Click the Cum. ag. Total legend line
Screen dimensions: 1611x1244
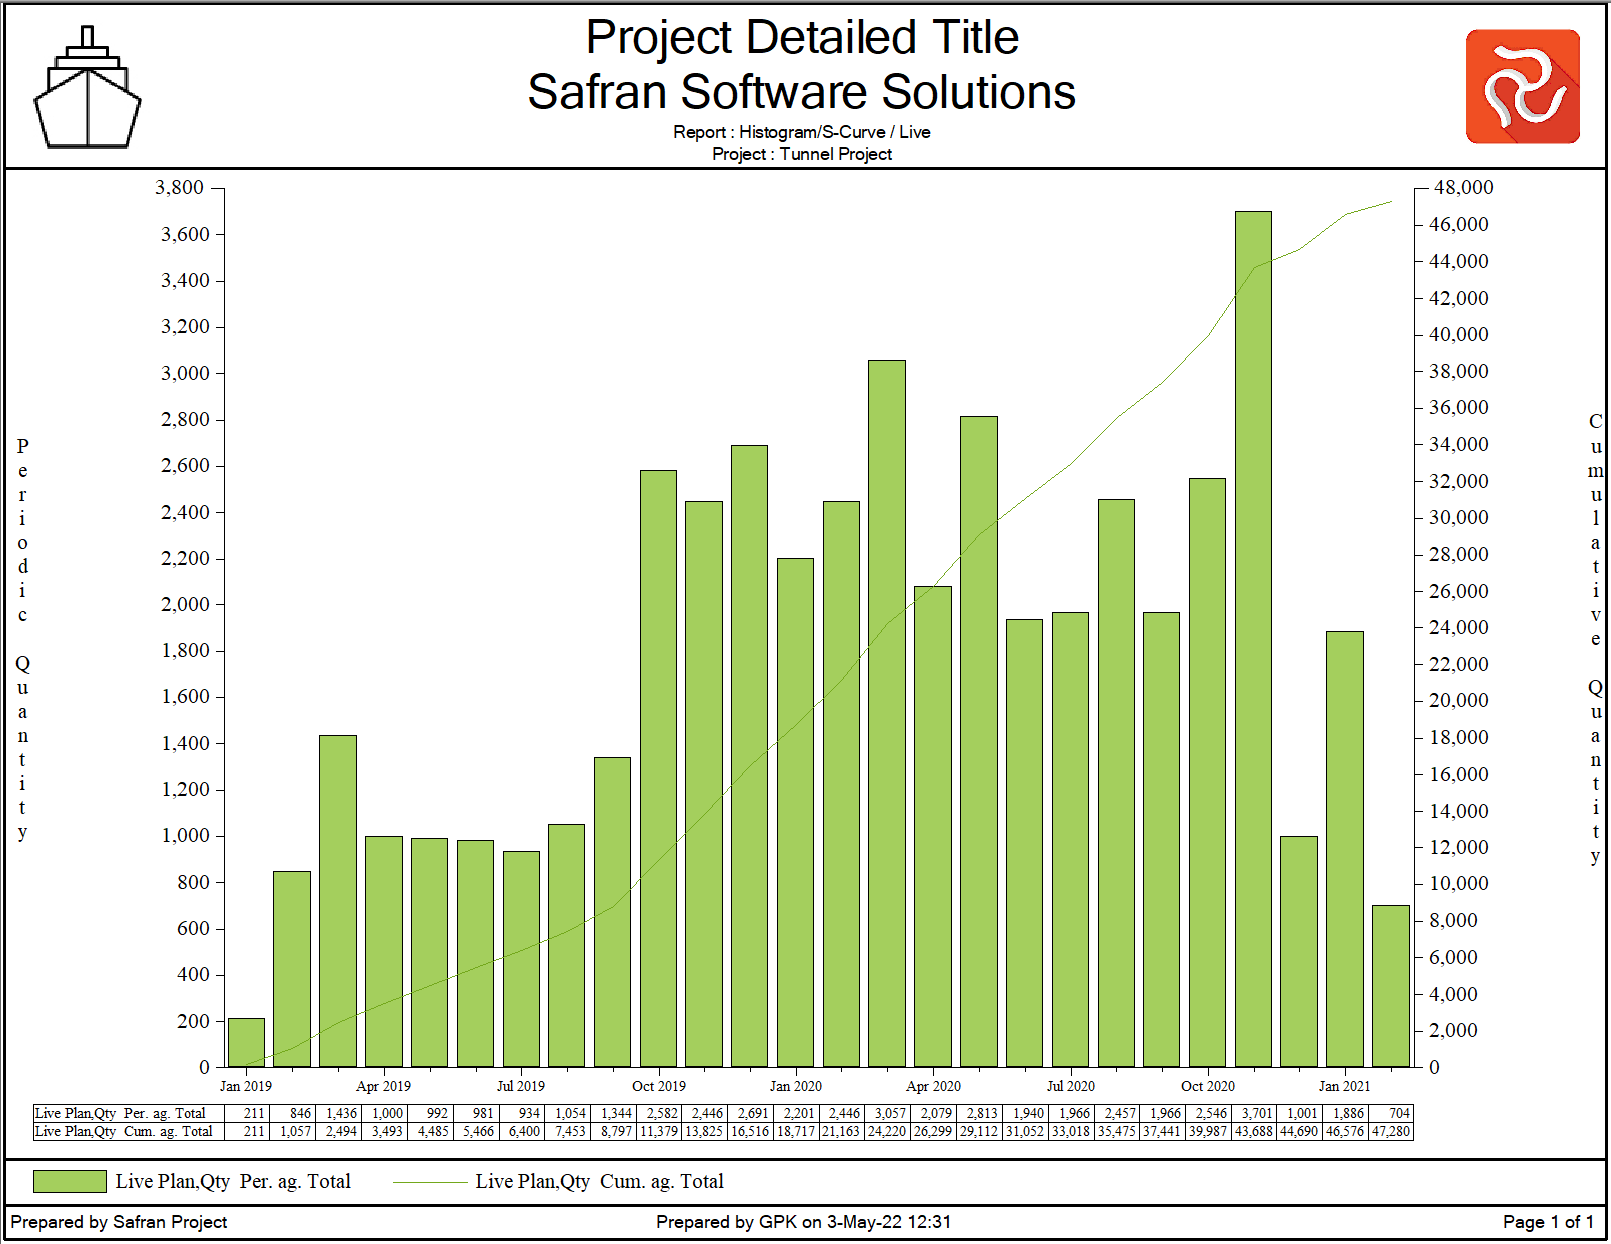point(430,1182)
